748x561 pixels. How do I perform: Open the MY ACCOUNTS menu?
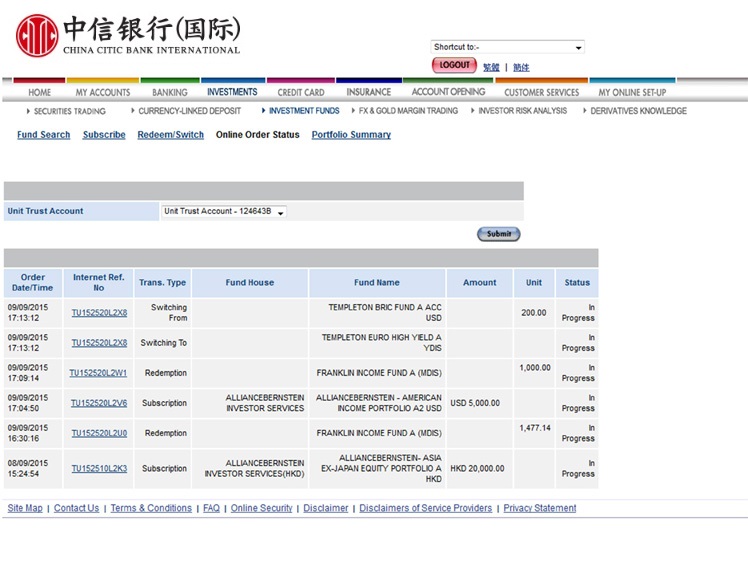(x=103, y=92)
